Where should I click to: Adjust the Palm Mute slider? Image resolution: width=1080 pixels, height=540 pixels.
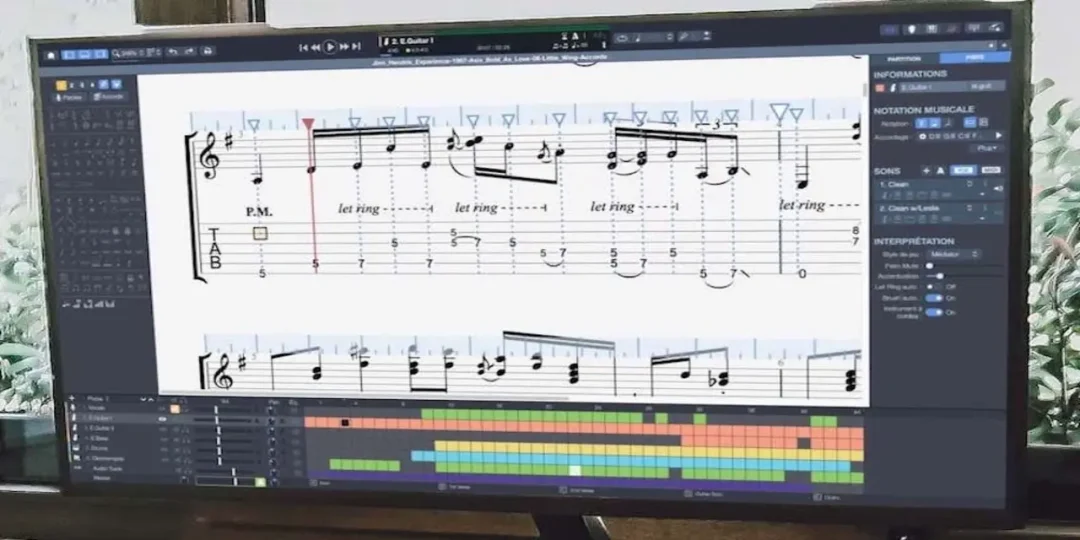(964, 266)
